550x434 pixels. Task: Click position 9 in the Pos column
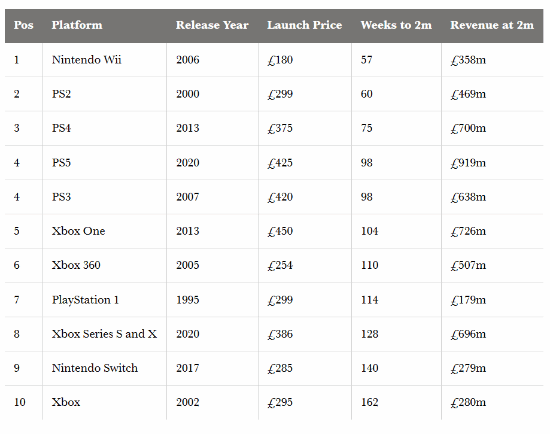tap(16, 368)
